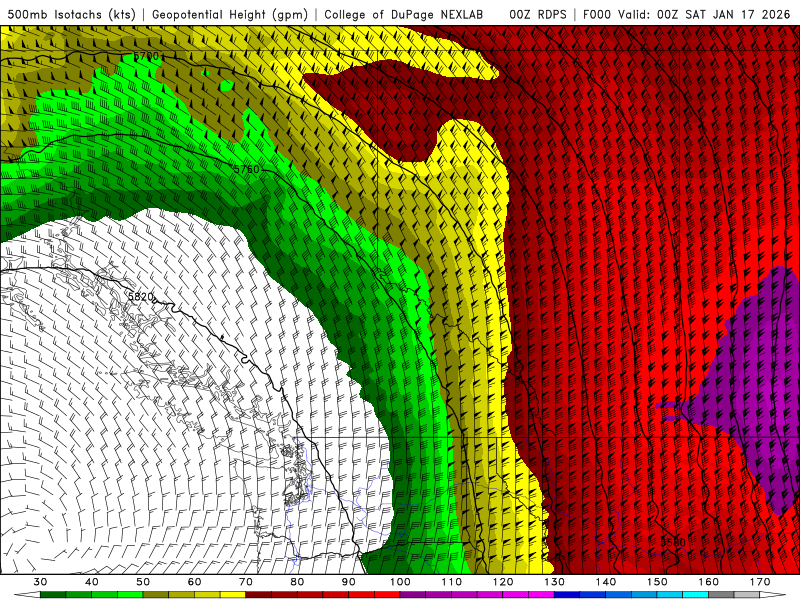
Task: Click the 70 value on the color scale
Action: [x=246, y=582]
